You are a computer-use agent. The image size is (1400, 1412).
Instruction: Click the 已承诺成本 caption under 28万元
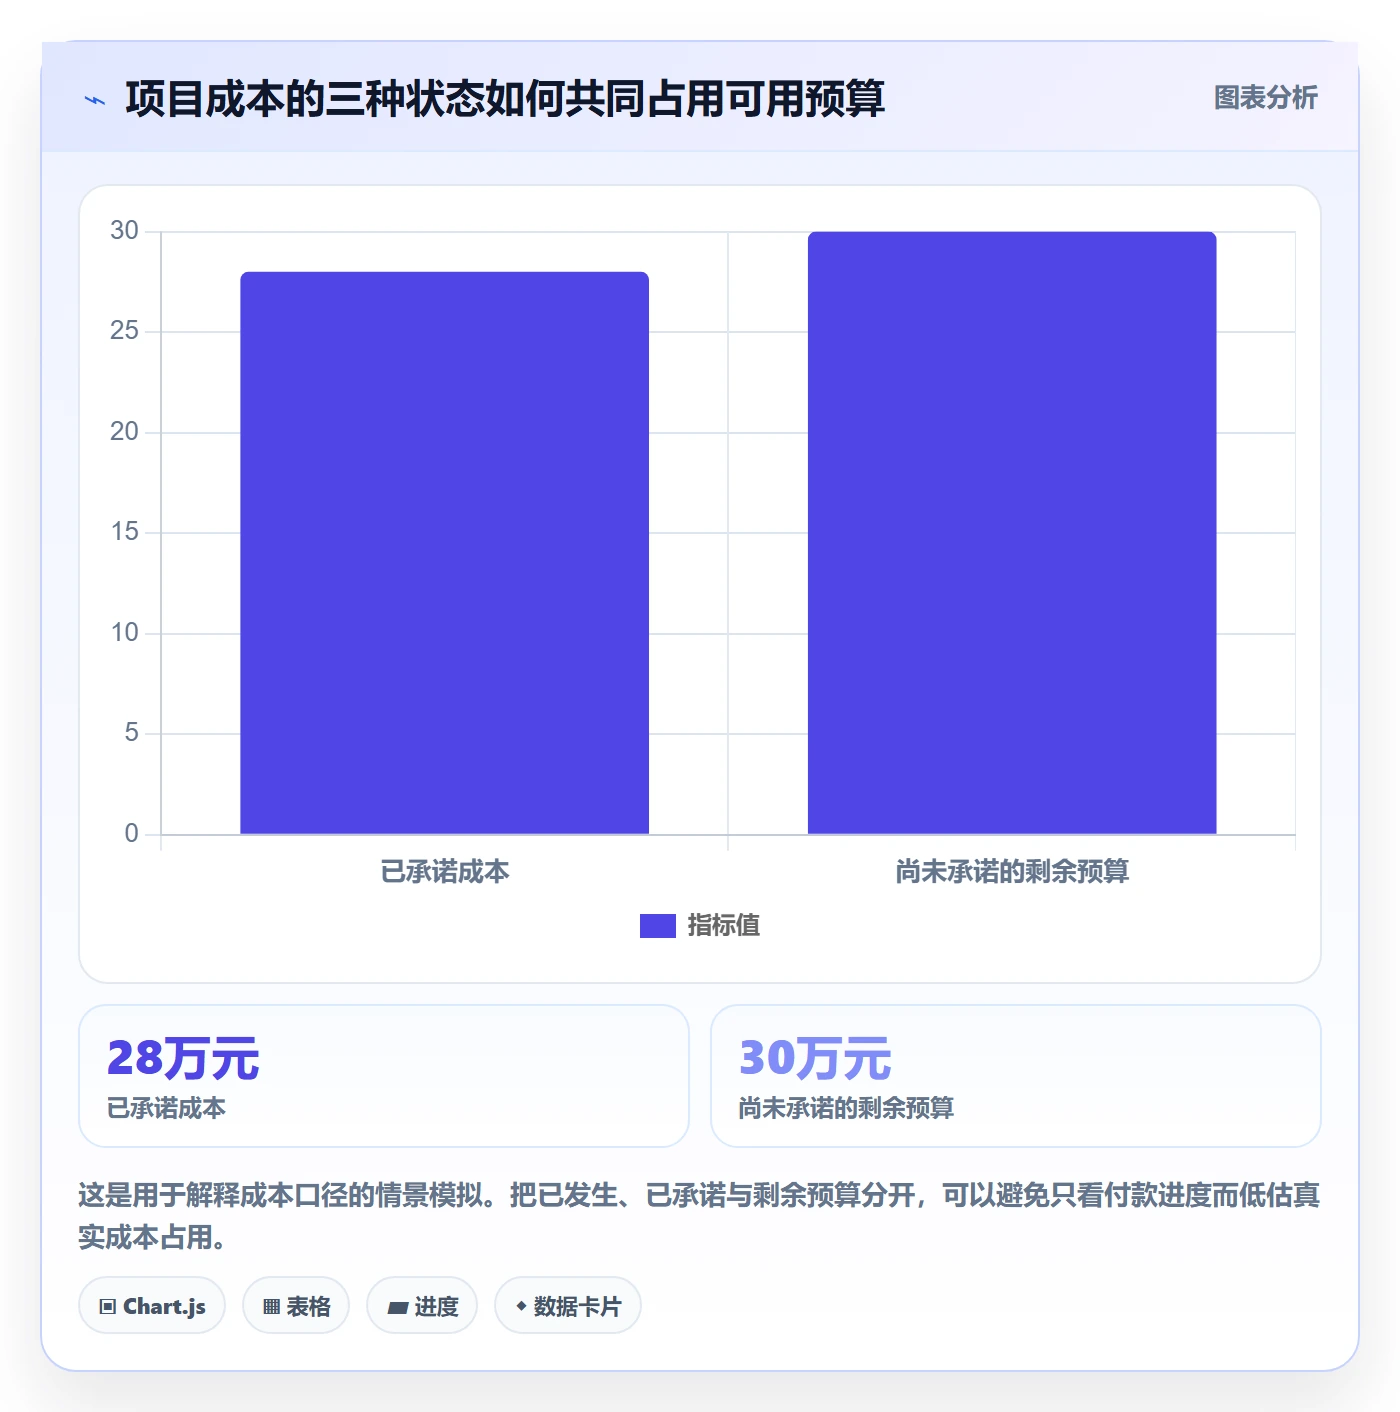(x=166, y=1108)
